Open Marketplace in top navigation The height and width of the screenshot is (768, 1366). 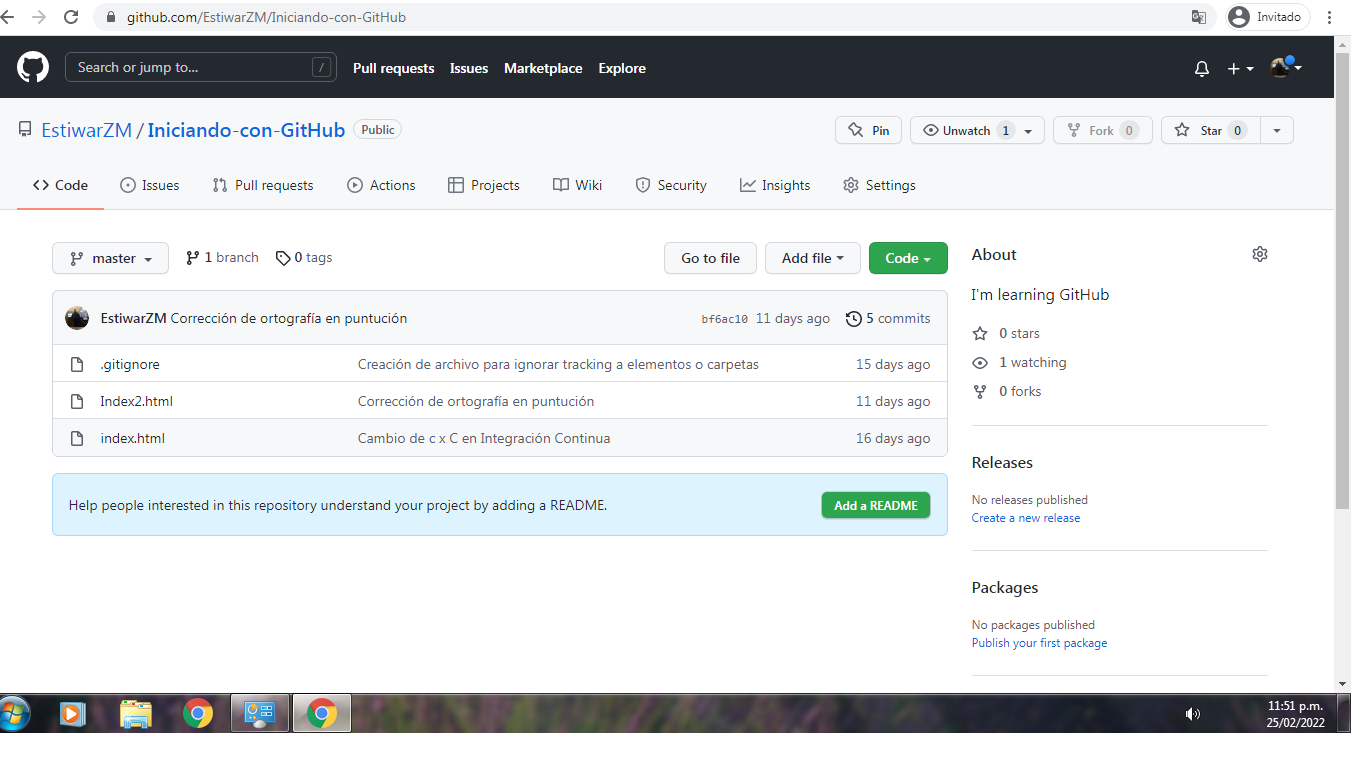pos(543,68)
